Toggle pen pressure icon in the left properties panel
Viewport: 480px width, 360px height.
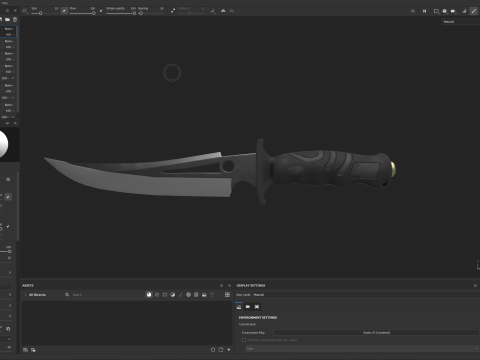[x=8, y=197]
